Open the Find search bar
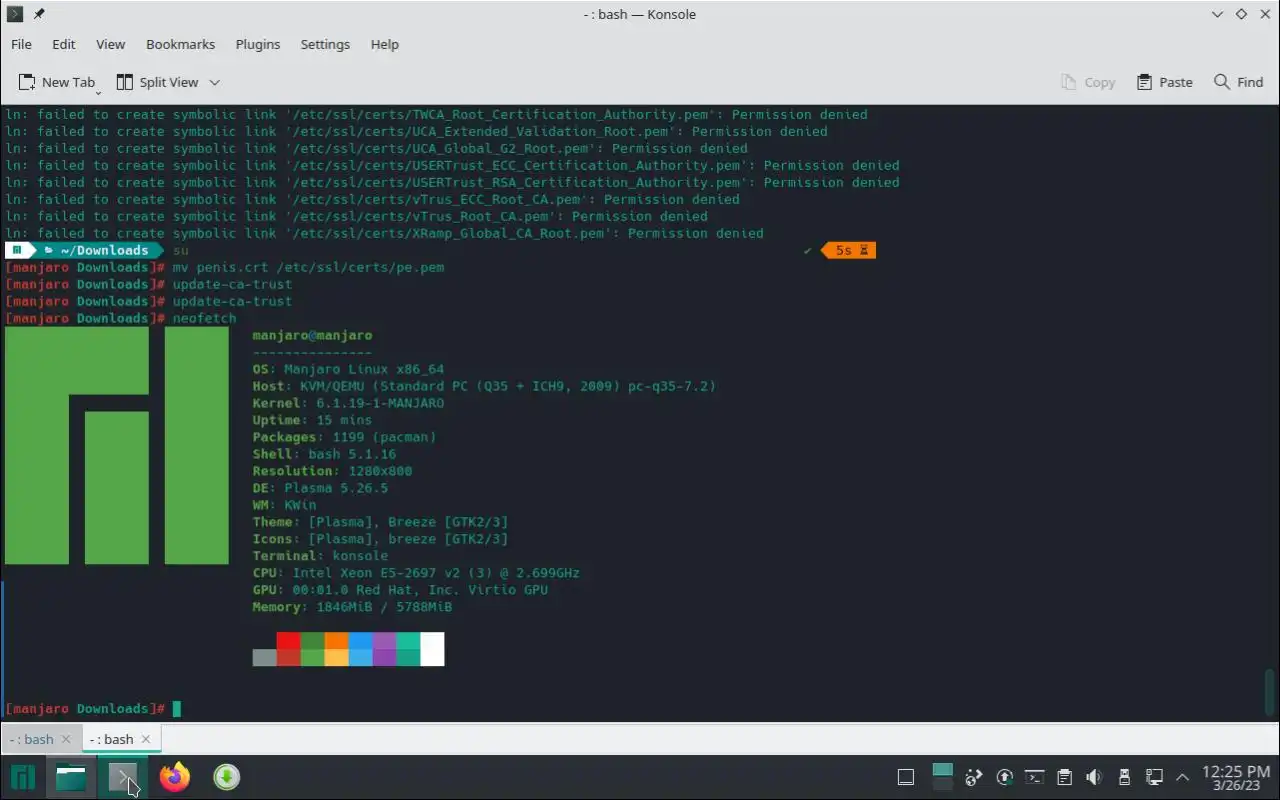1280x800 pixels. point(1239,82)
